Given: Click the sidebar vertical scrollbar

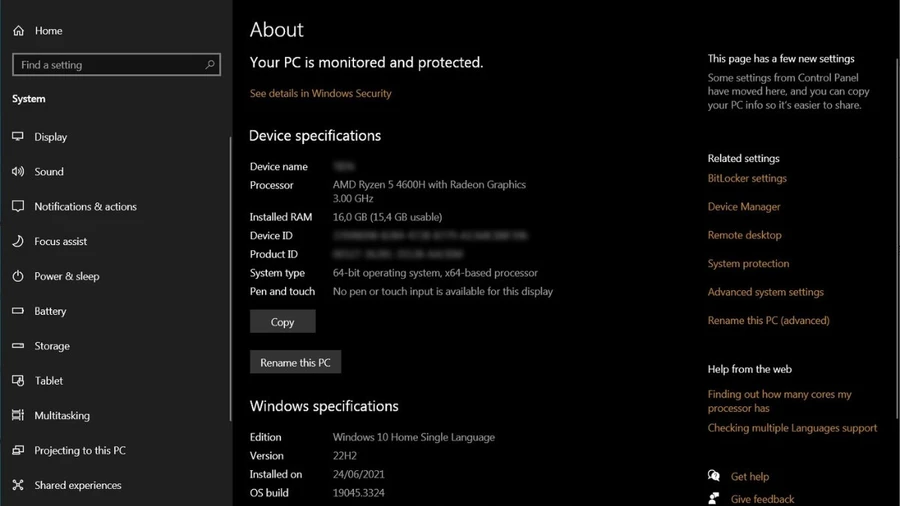Looking at the screenshot, I should 230,278.
